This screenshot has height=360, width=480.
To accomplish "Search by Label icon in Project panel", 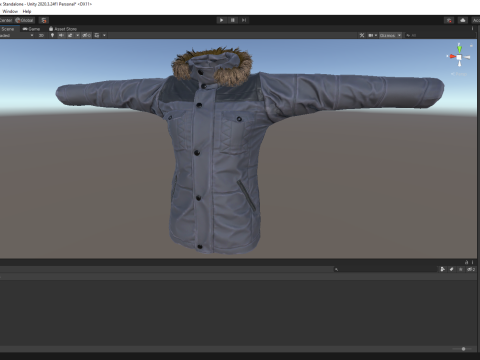I will tap(452, 269).
